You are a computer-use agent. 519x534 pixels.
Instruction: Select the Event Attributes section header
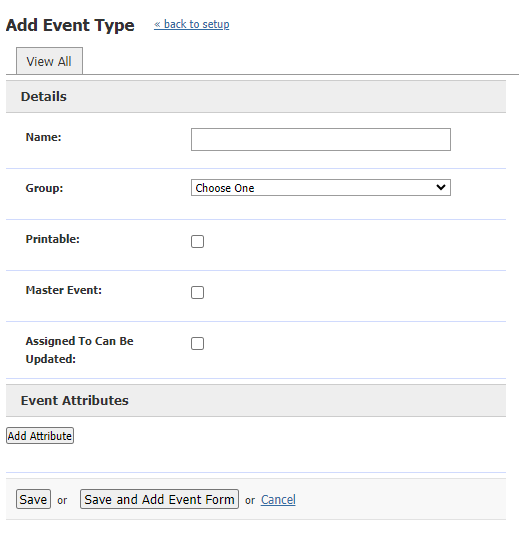pyautogui.click(x=256, y=400)
